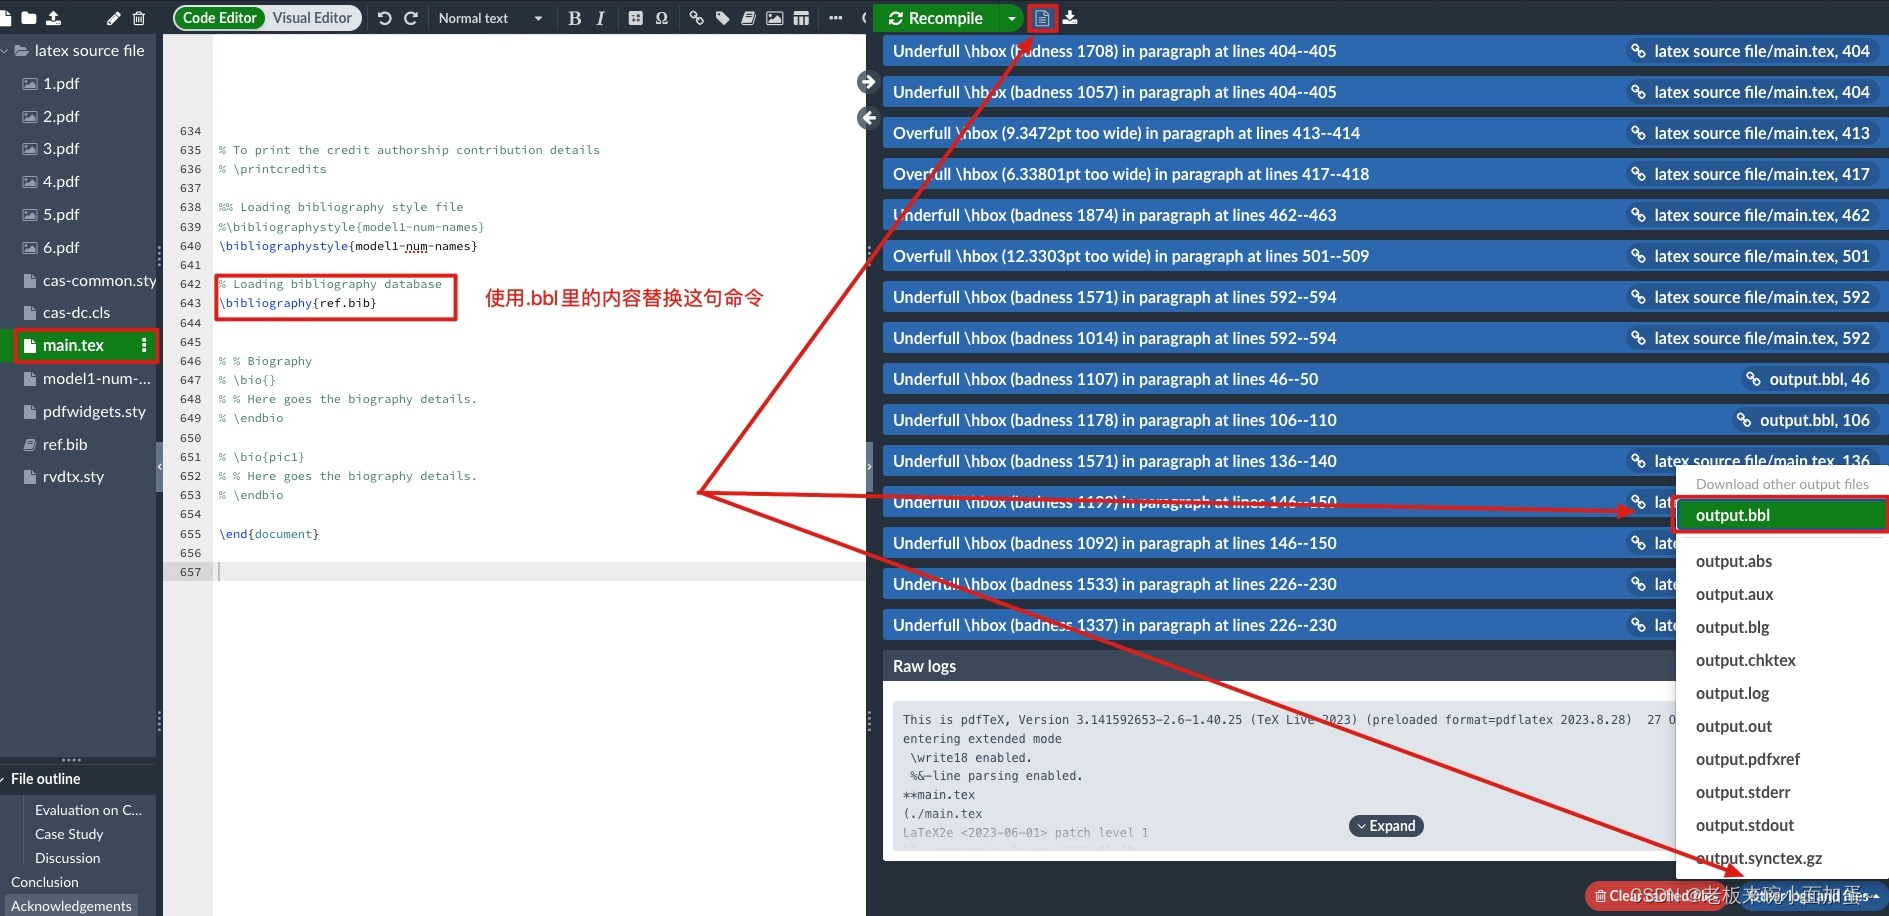Click the Recompile button
The image size is (1889, 916).
(937, 18)
